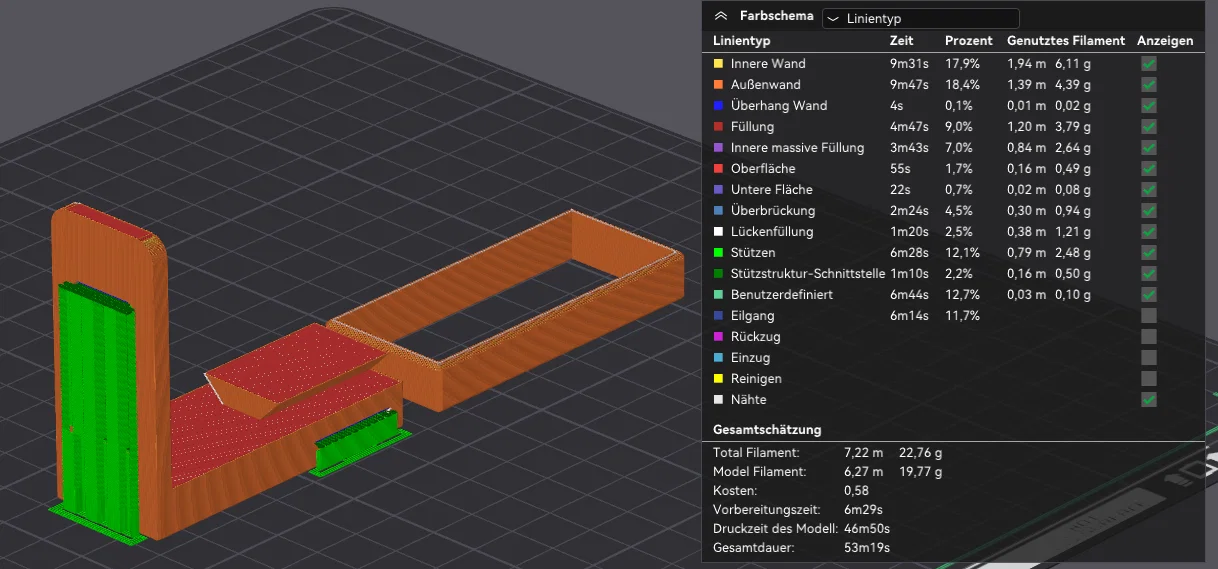Click the small green support under the ramp
This screenshot has height=569, width=1218.
click(360, 444)
